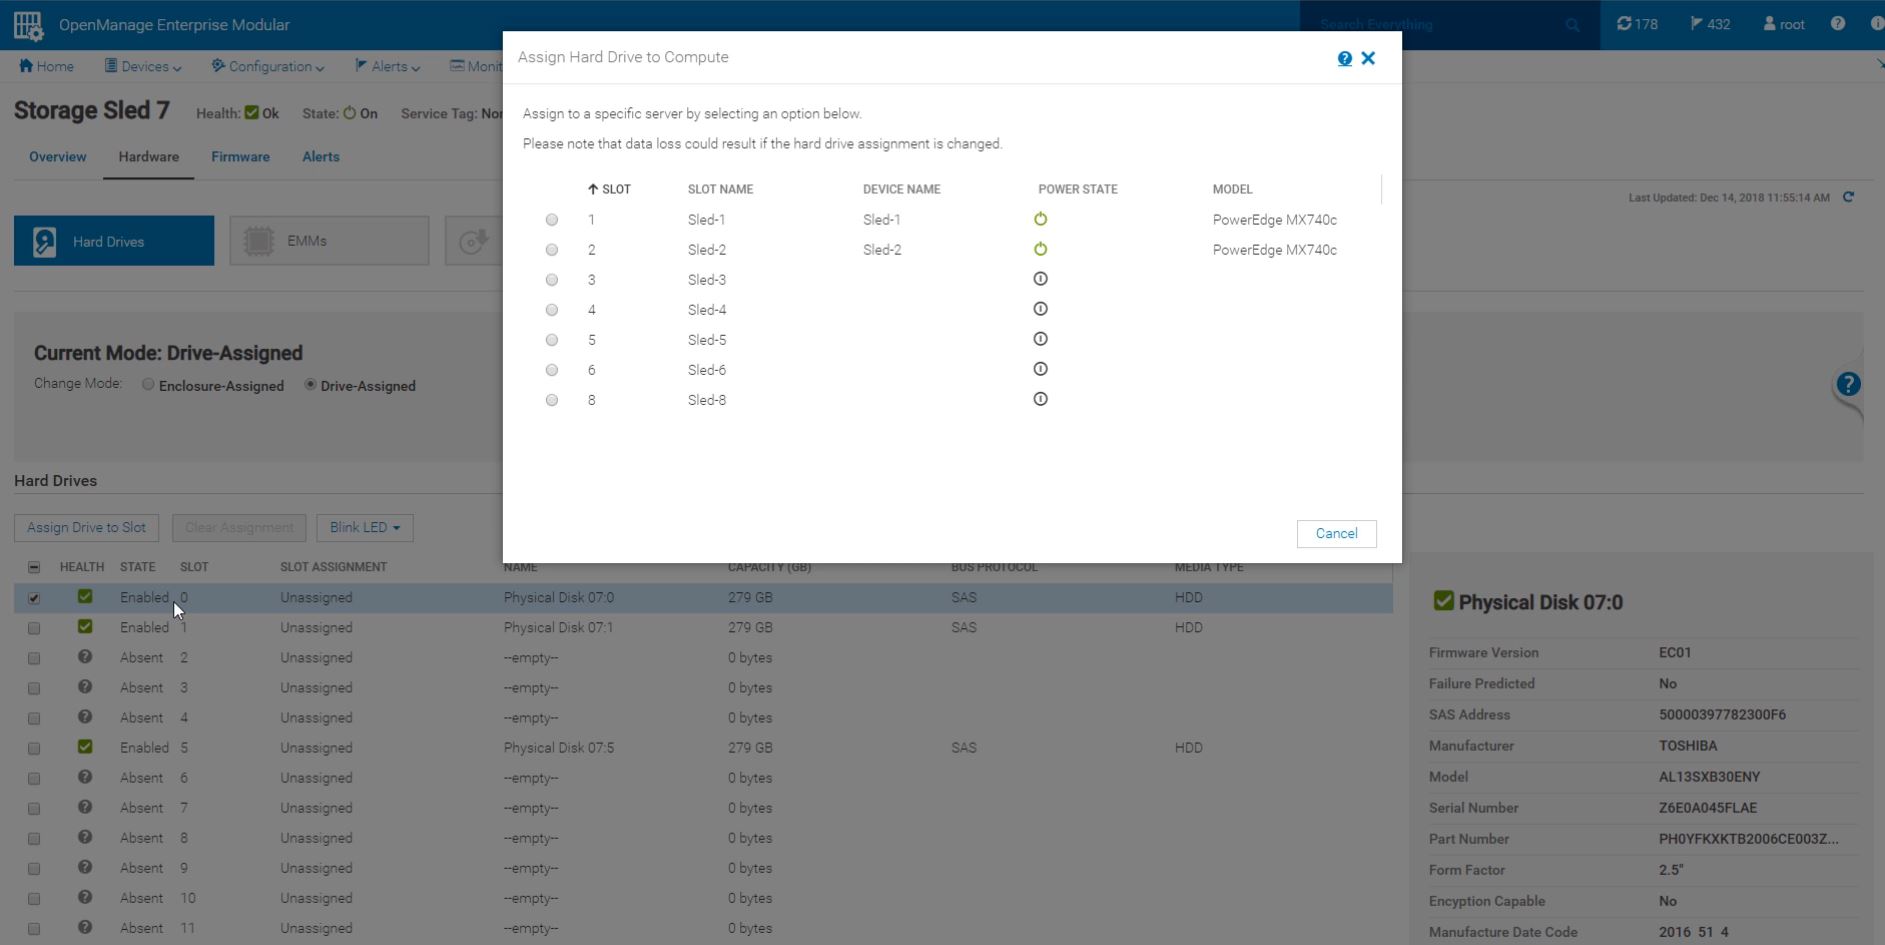Click the help question mark in the header

click(1838, 24)
